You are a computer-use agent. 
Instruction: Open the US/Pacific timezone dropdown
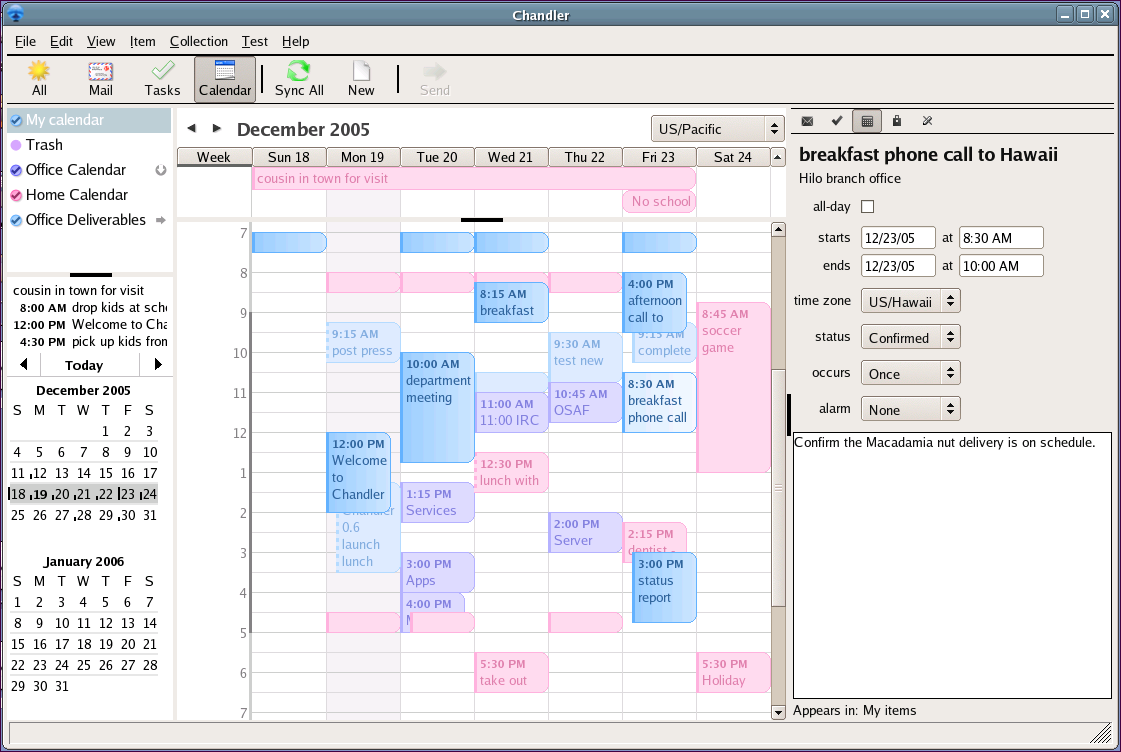pyautogui.click(x=717, y=129)
